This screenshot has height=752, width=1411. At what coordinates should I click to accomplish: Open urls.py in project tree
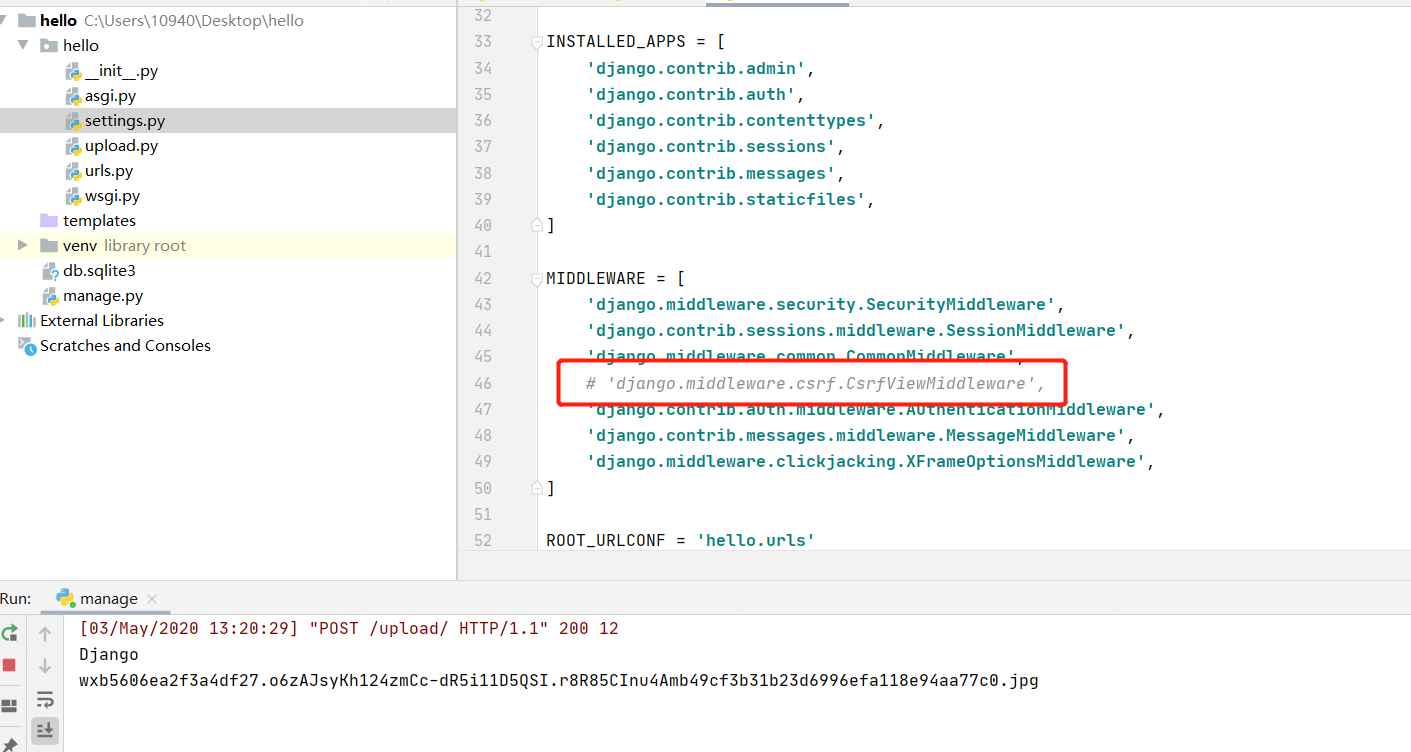tap(228, 171)
